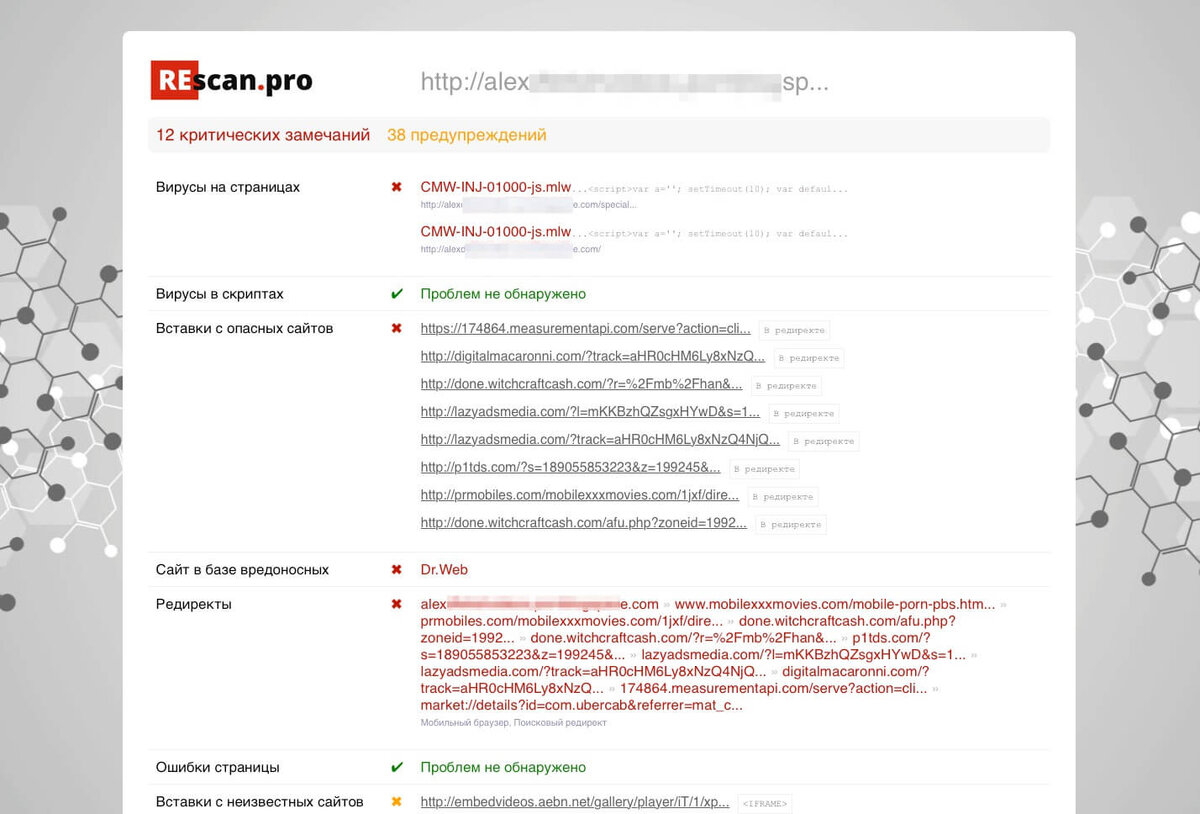Click the Ошибки страницы row label
Screen dimensions: 1200x814
tap(218, 767)
